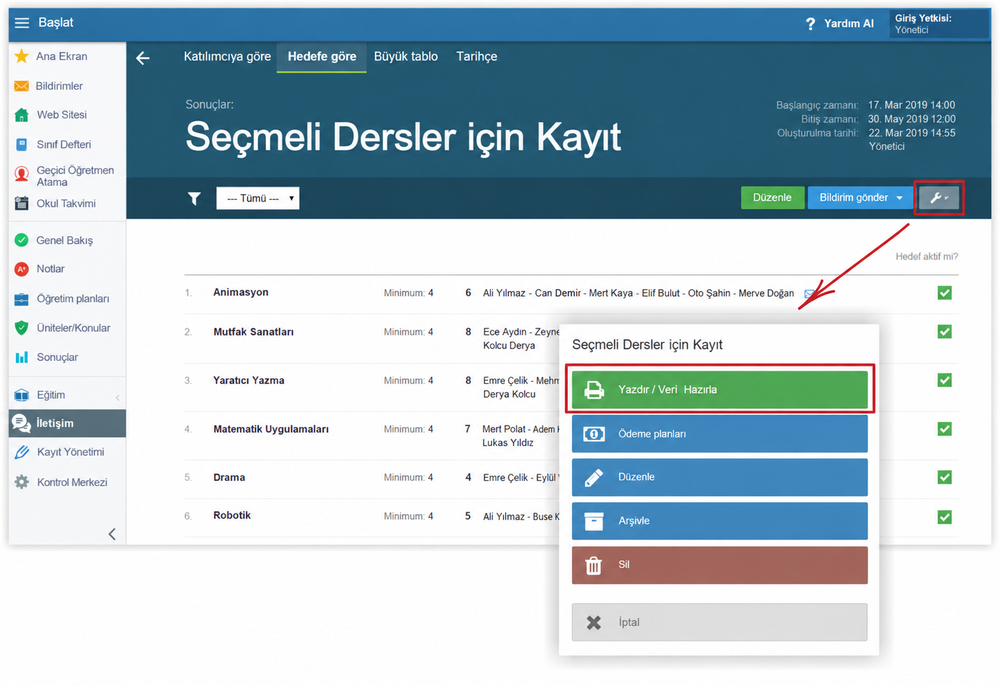Switch to Katılımcıya göre tab
Screen dimensions: 1000x685
coord(227,57)
